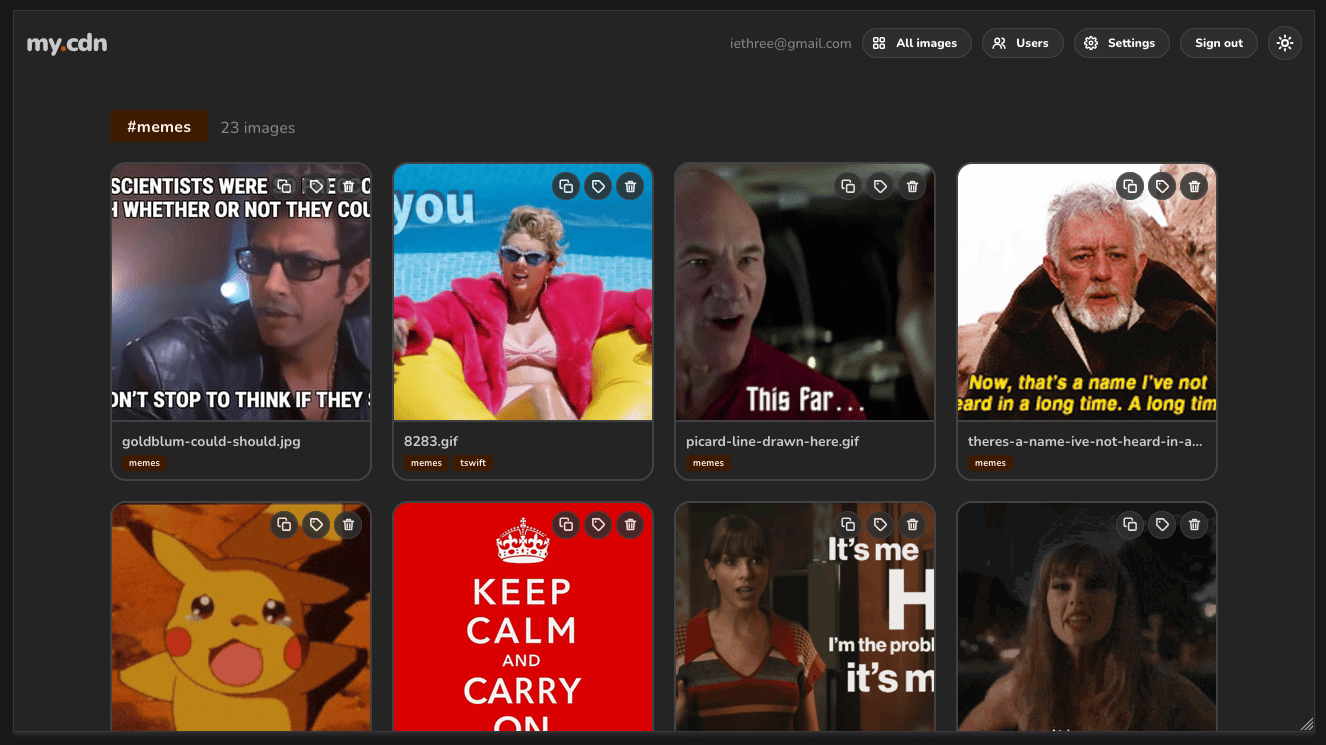Viewport: 1326px width, 745px height.
Task: Click memes tag under goldblum-could-should.jpg
Action: pos(144,463)
